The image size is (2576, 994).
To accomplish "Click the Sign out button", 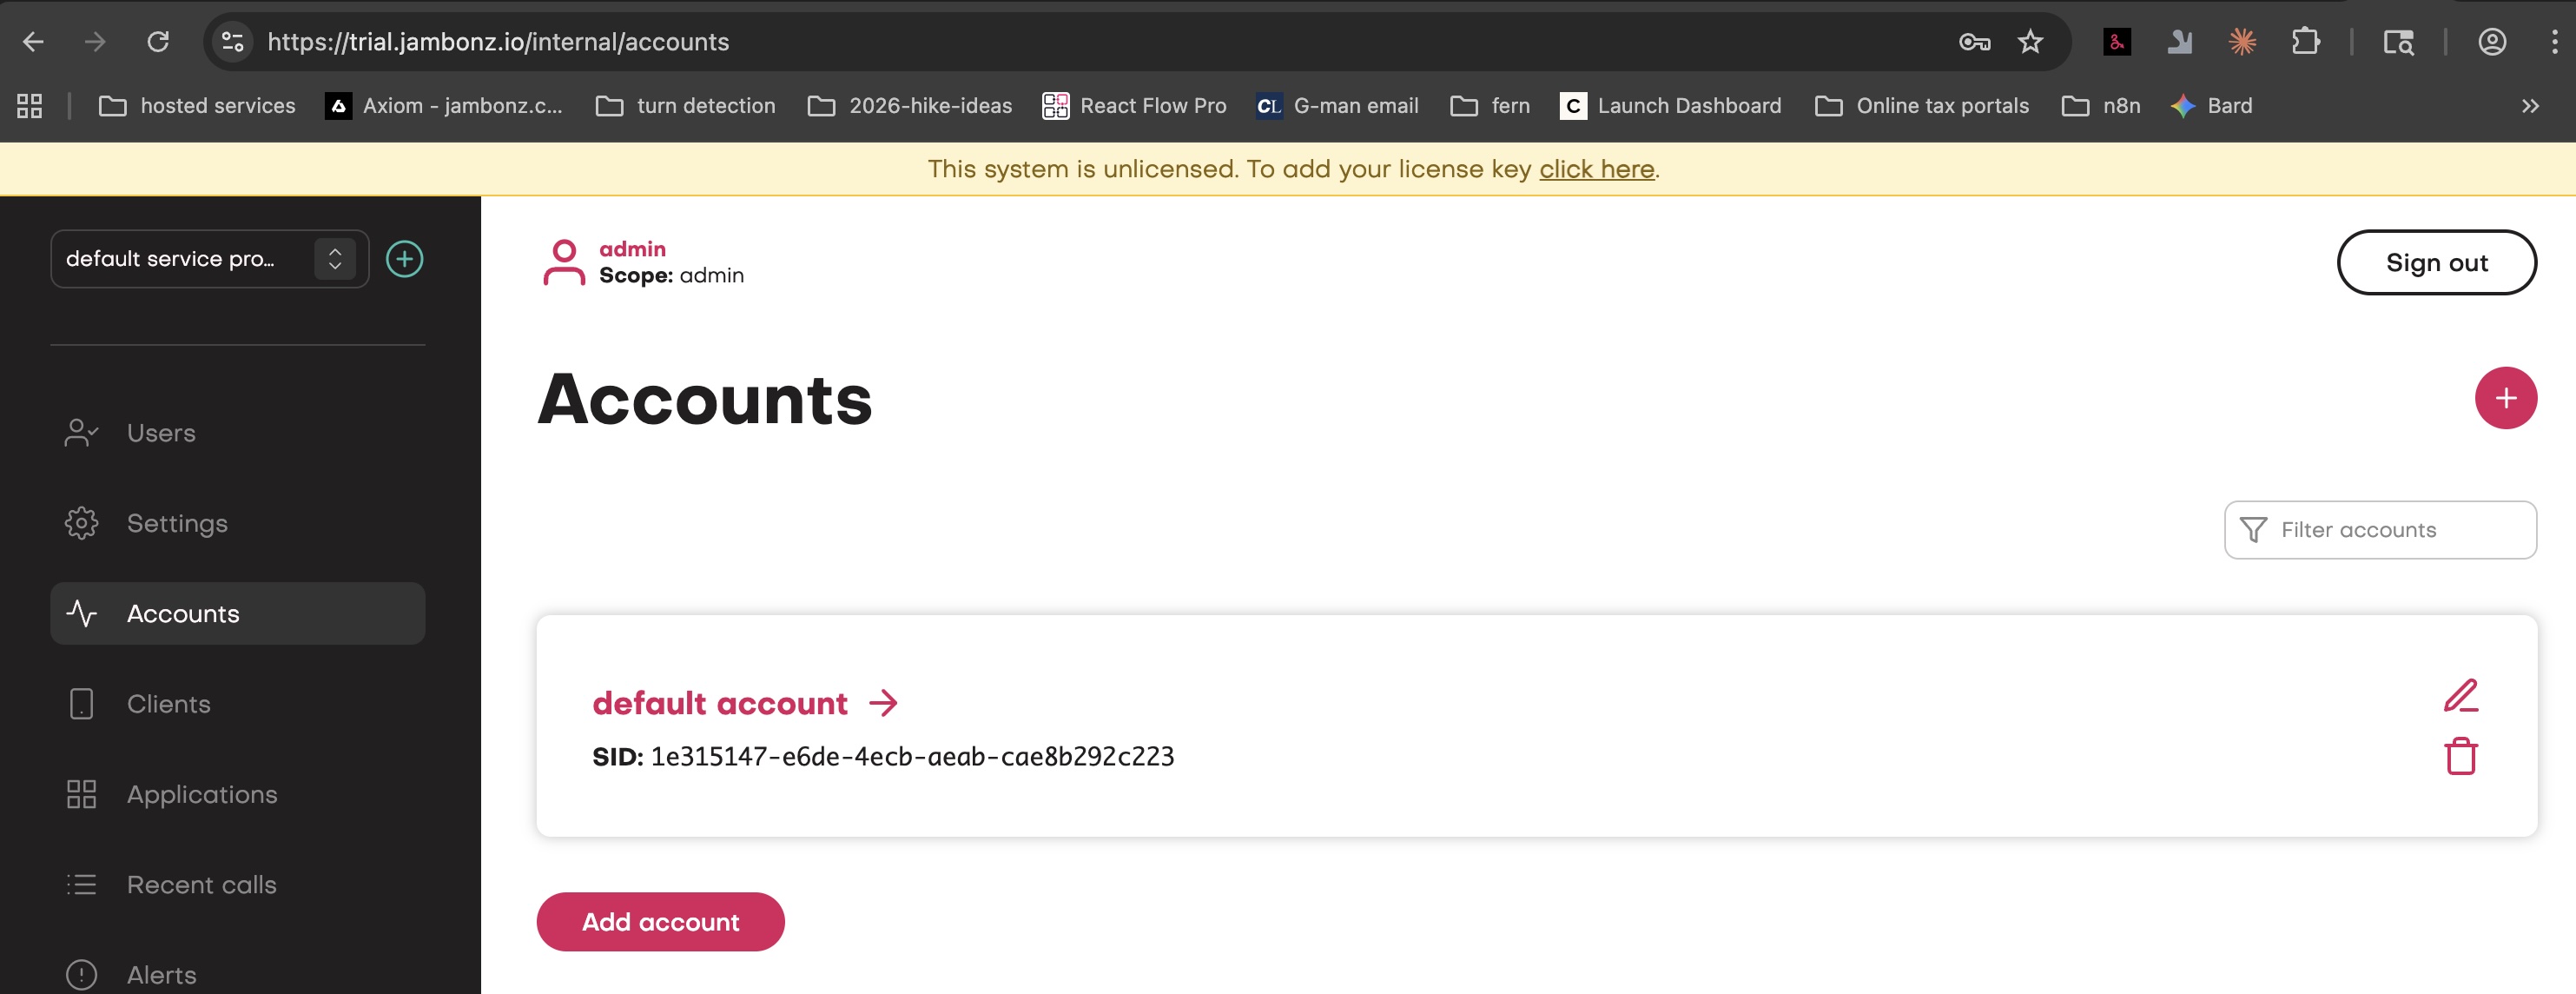I will (x=2436, y=263).
